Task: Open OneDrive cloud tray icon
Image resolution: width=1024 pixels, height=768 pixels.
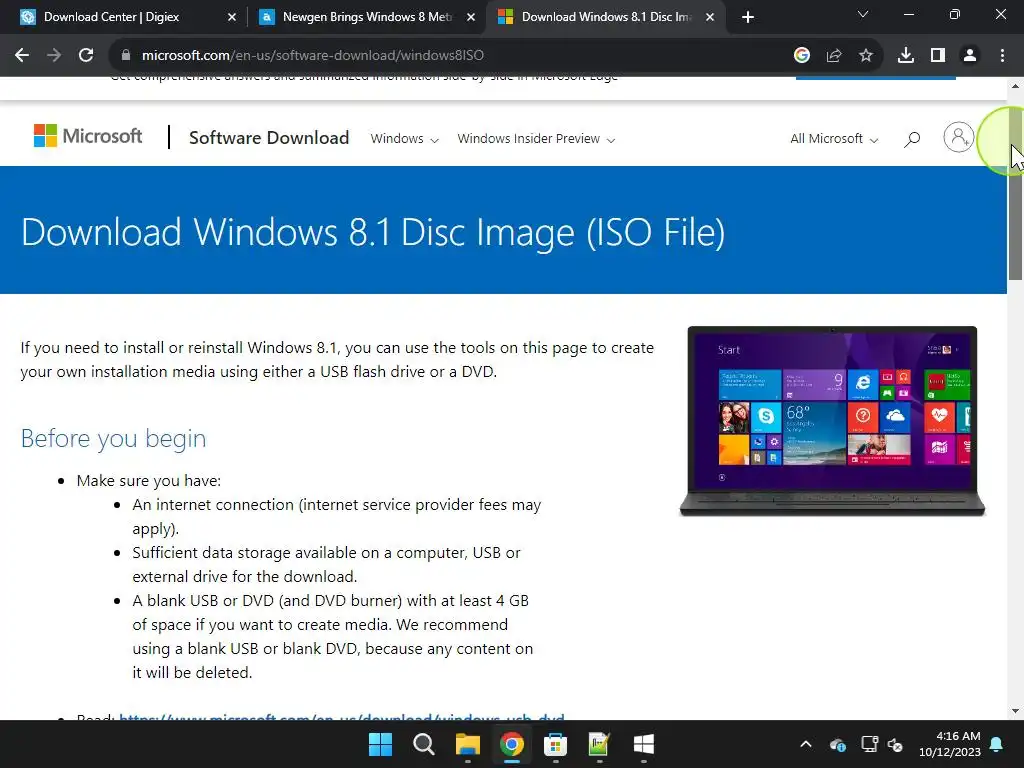Action: [x=838, y=744]
